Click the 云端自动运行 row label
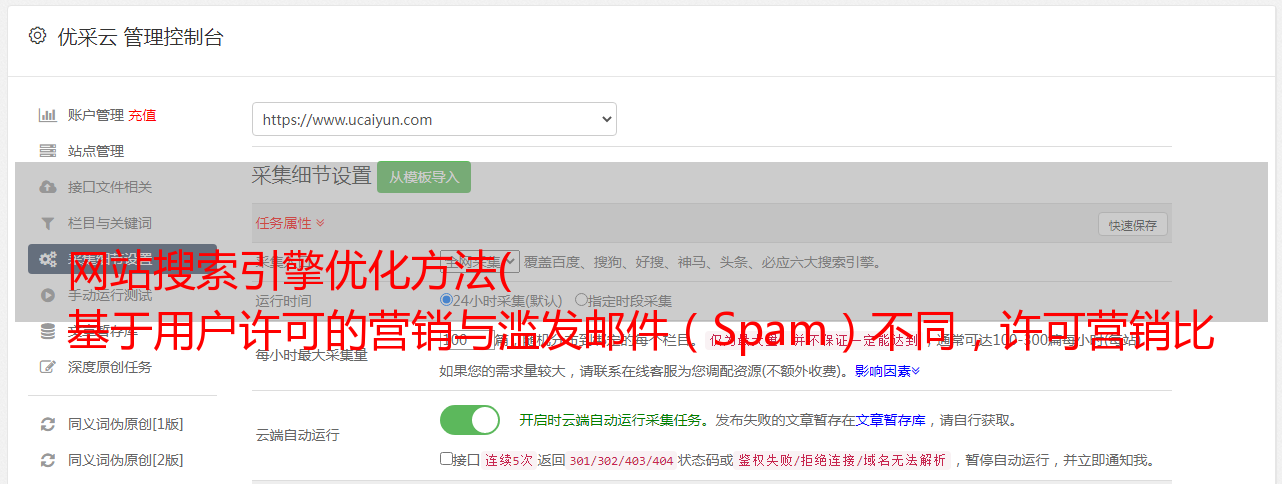 [x=297, y=435]
